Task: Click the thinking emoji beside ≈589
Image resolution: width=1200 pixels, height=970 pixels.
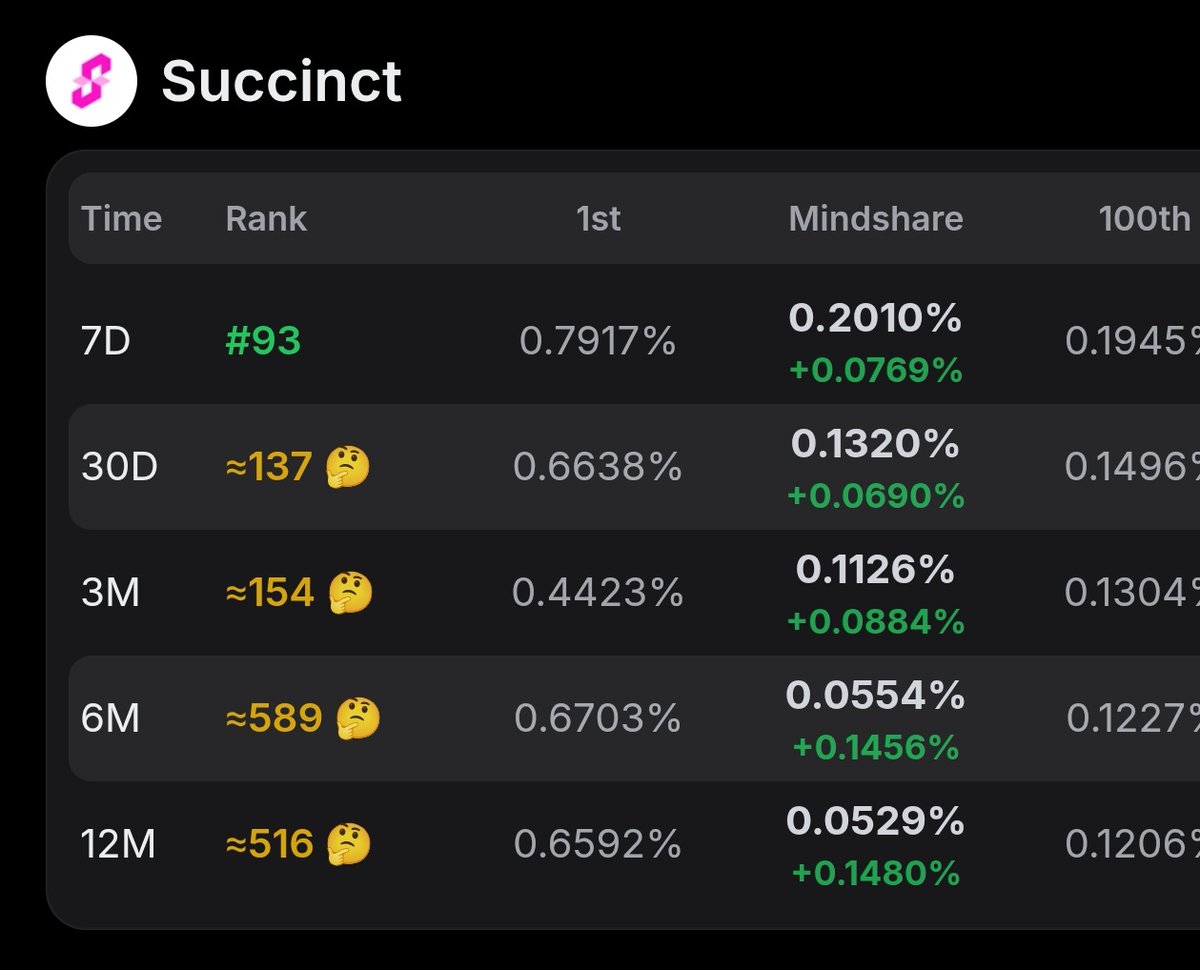Action: pos(358,718)
